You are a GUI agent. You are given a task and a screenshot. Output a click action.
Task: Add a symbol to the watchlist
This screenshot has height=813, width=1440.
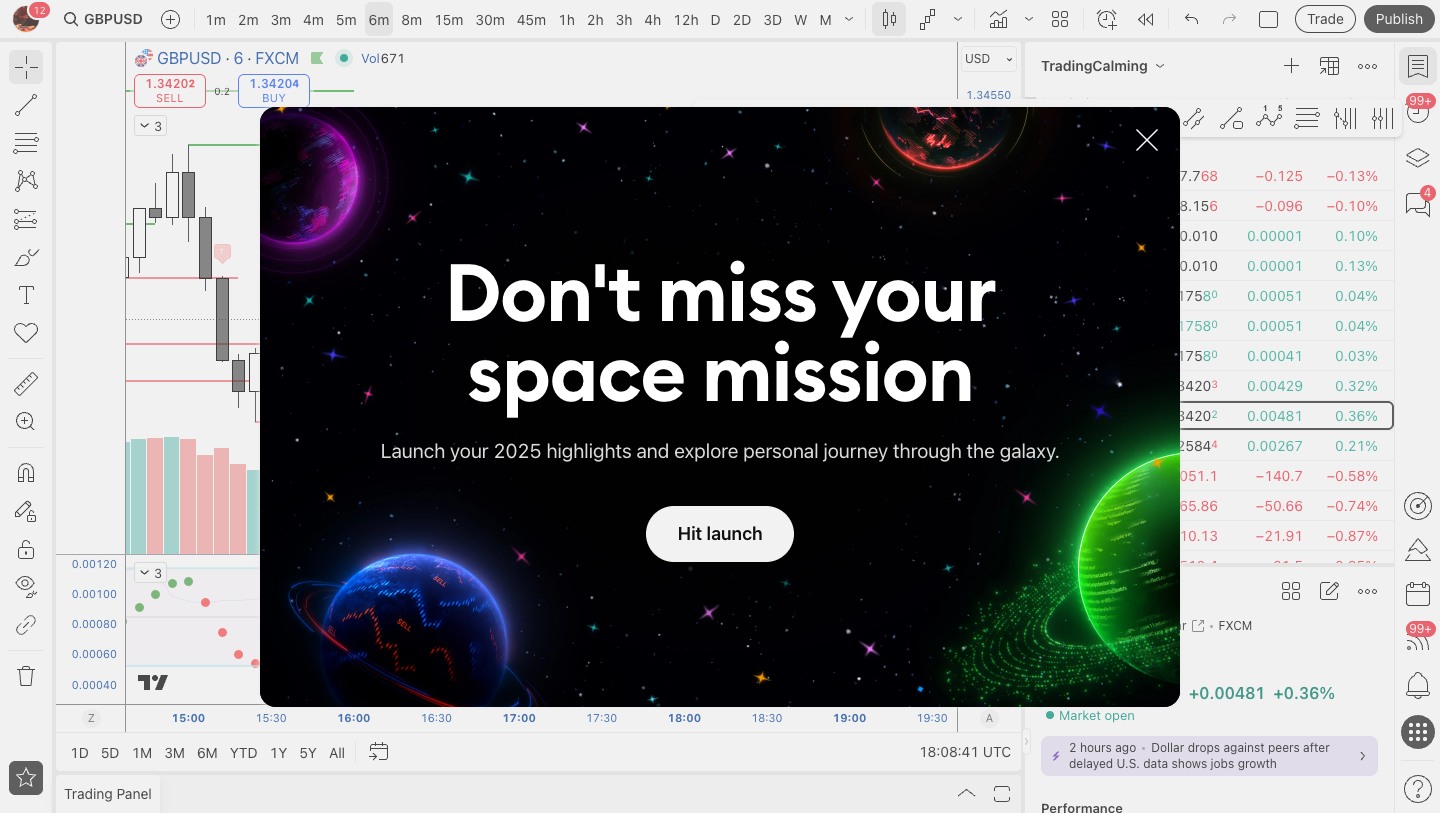pyautogui.click(x=1291, y=66)
